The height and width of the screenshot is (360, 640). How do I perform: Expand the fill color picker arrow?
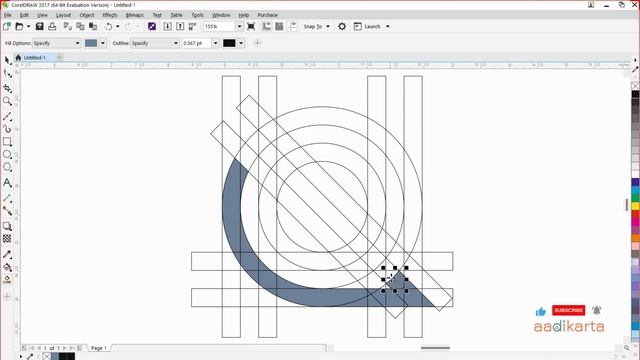click(103, 43)
